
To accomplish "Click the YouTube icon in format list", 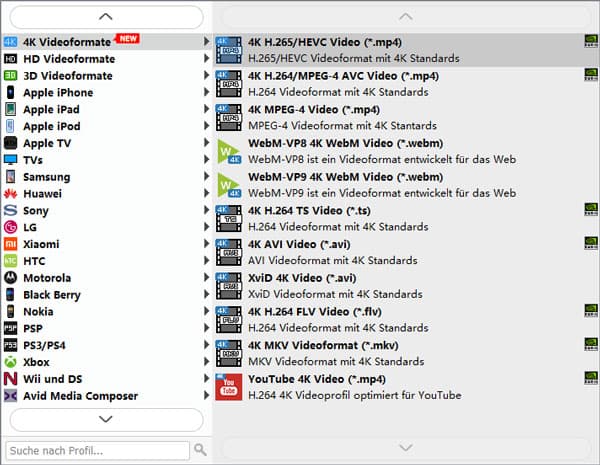I will pos(229,387).
